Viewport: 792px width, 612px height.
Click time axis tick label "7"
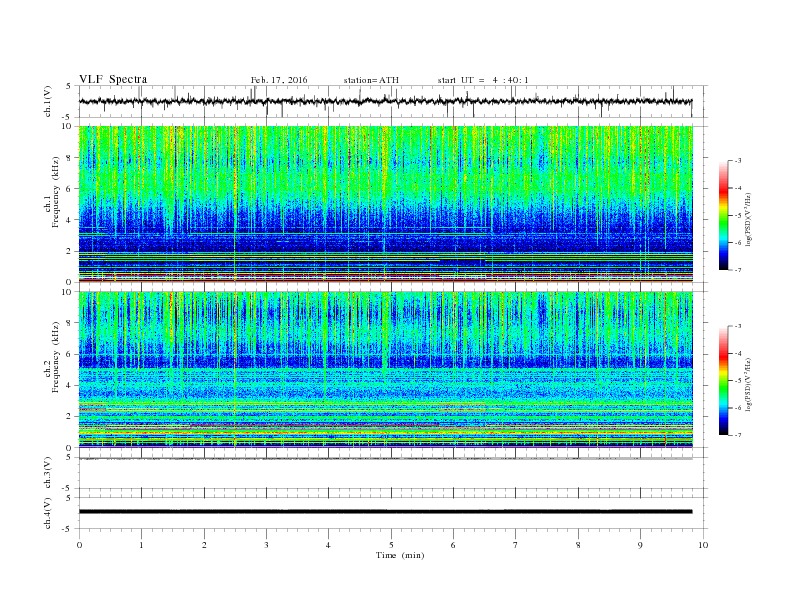(516, 545)
